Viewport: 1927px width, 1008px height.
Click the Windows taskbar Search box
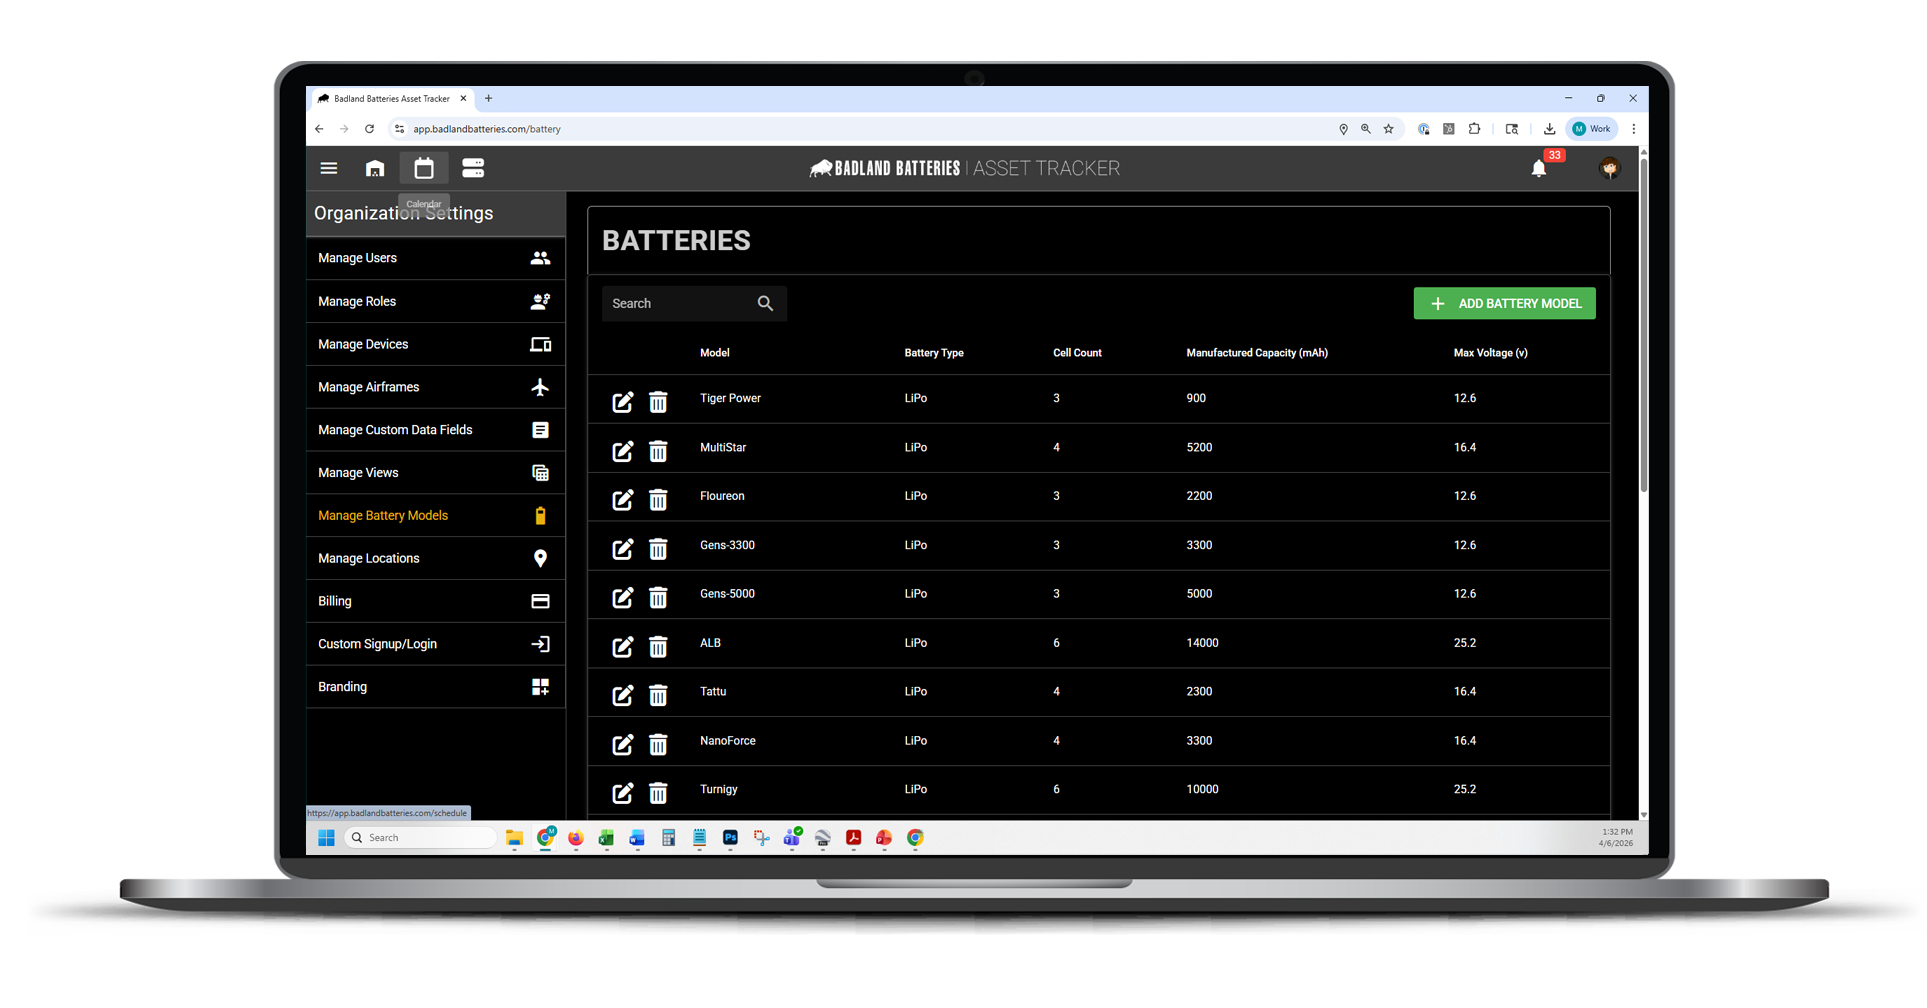421,838
